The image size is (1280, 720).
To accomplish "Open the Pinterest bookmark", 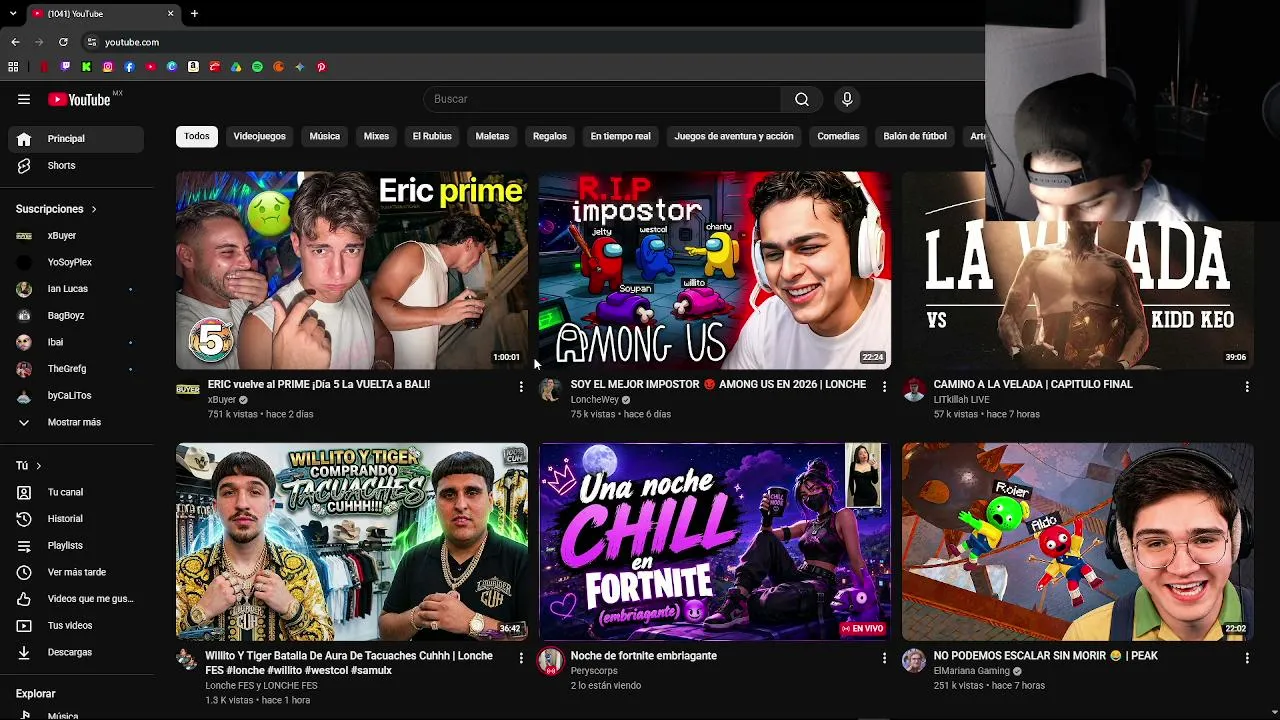I will [321, 67].
